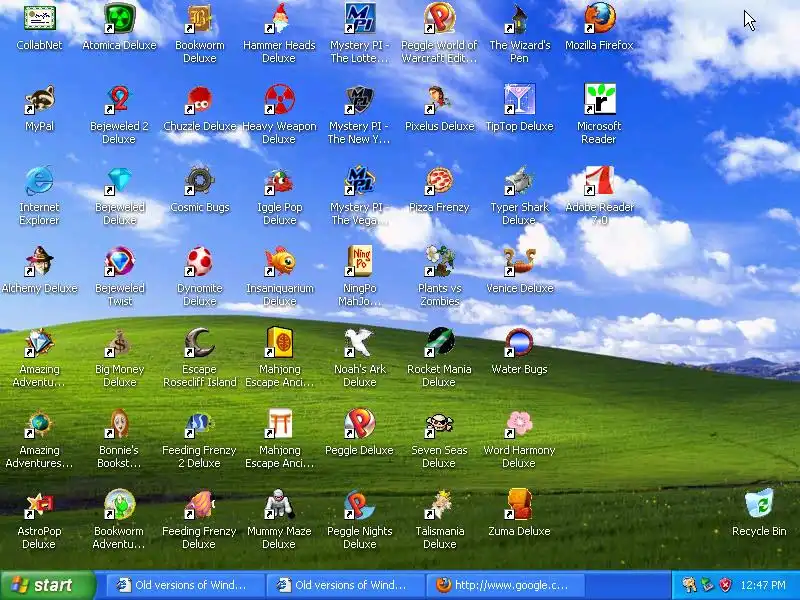Click Feeding Frenzy Deluxe fish icon
Viewport: 800px width, 600px height.
[199, 505]
